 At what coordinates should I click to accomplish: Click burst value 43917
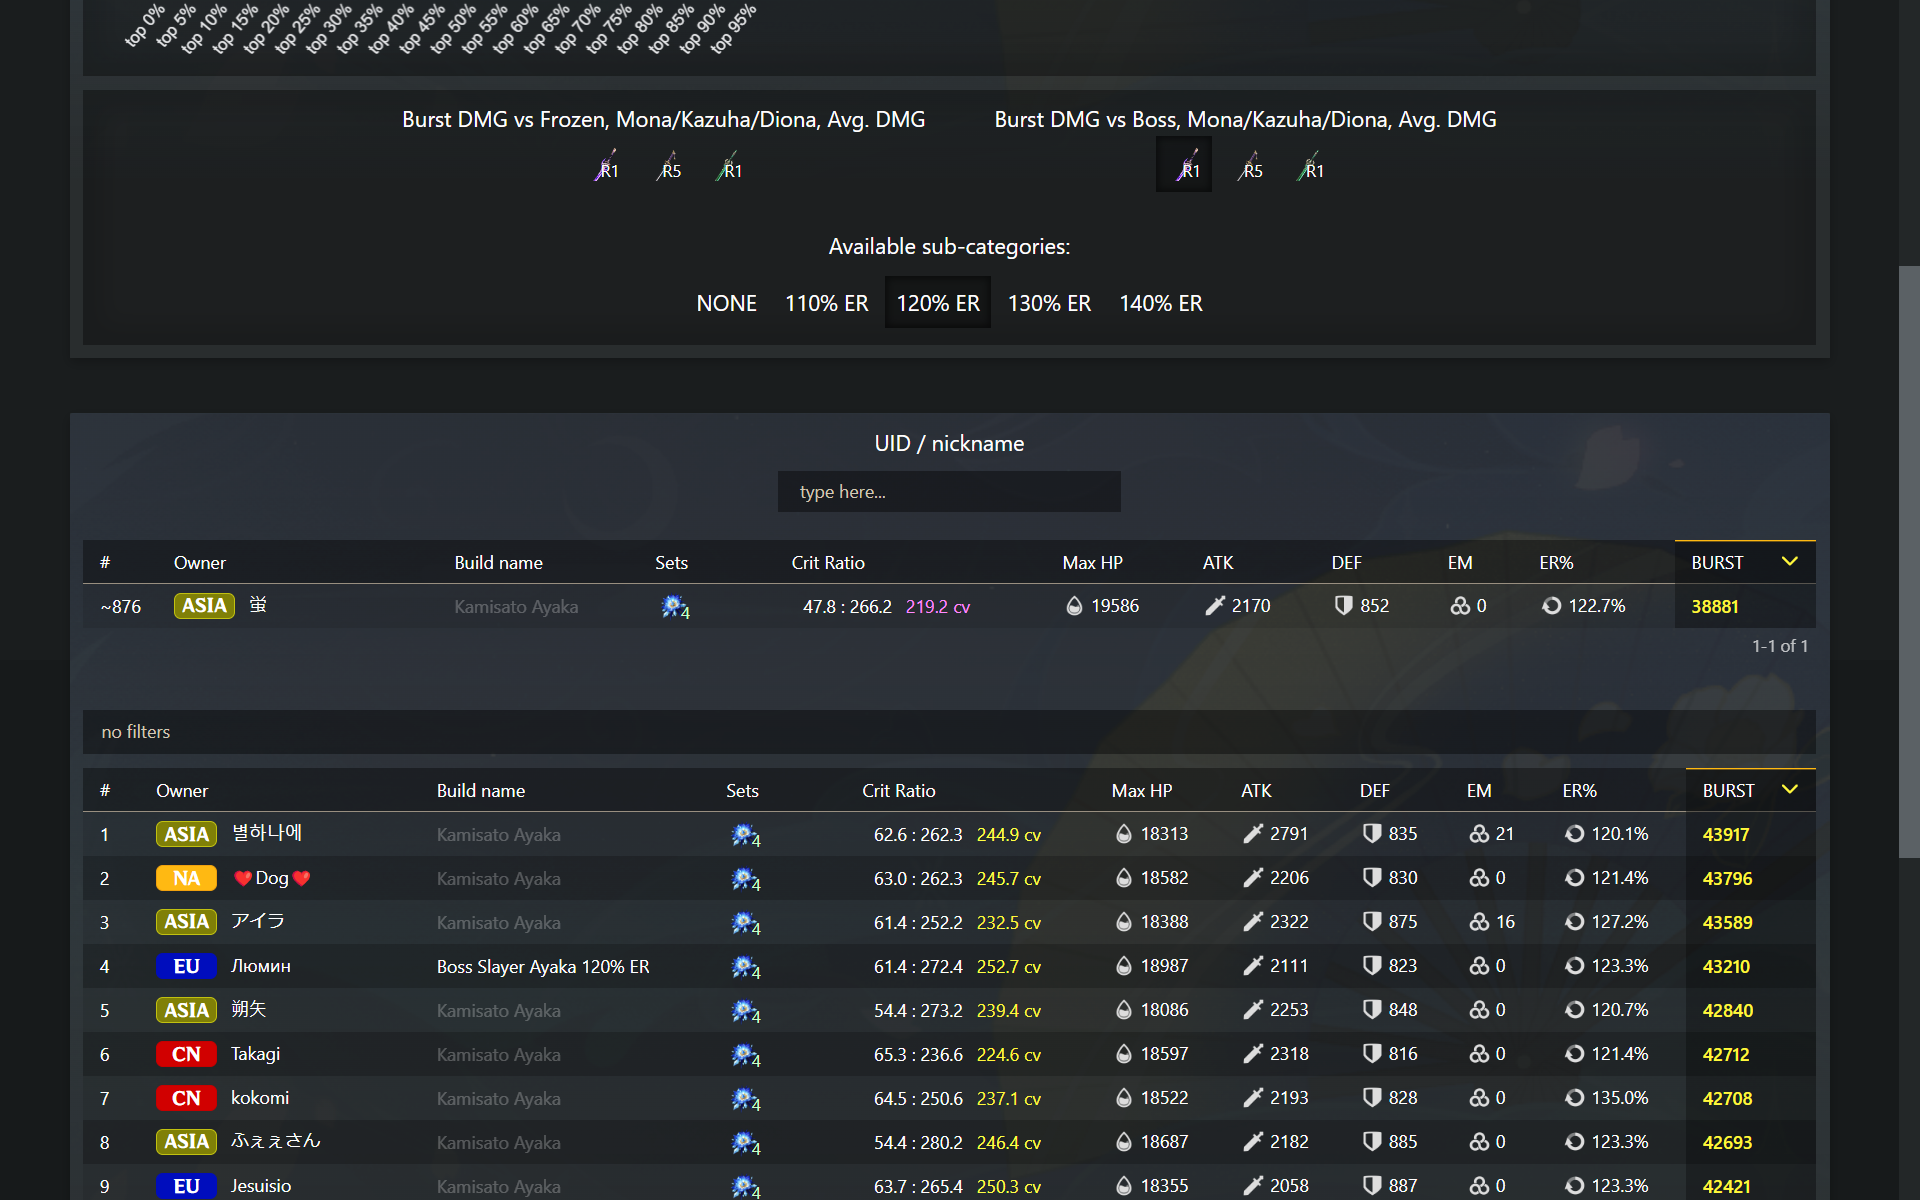pos(1726,835)
